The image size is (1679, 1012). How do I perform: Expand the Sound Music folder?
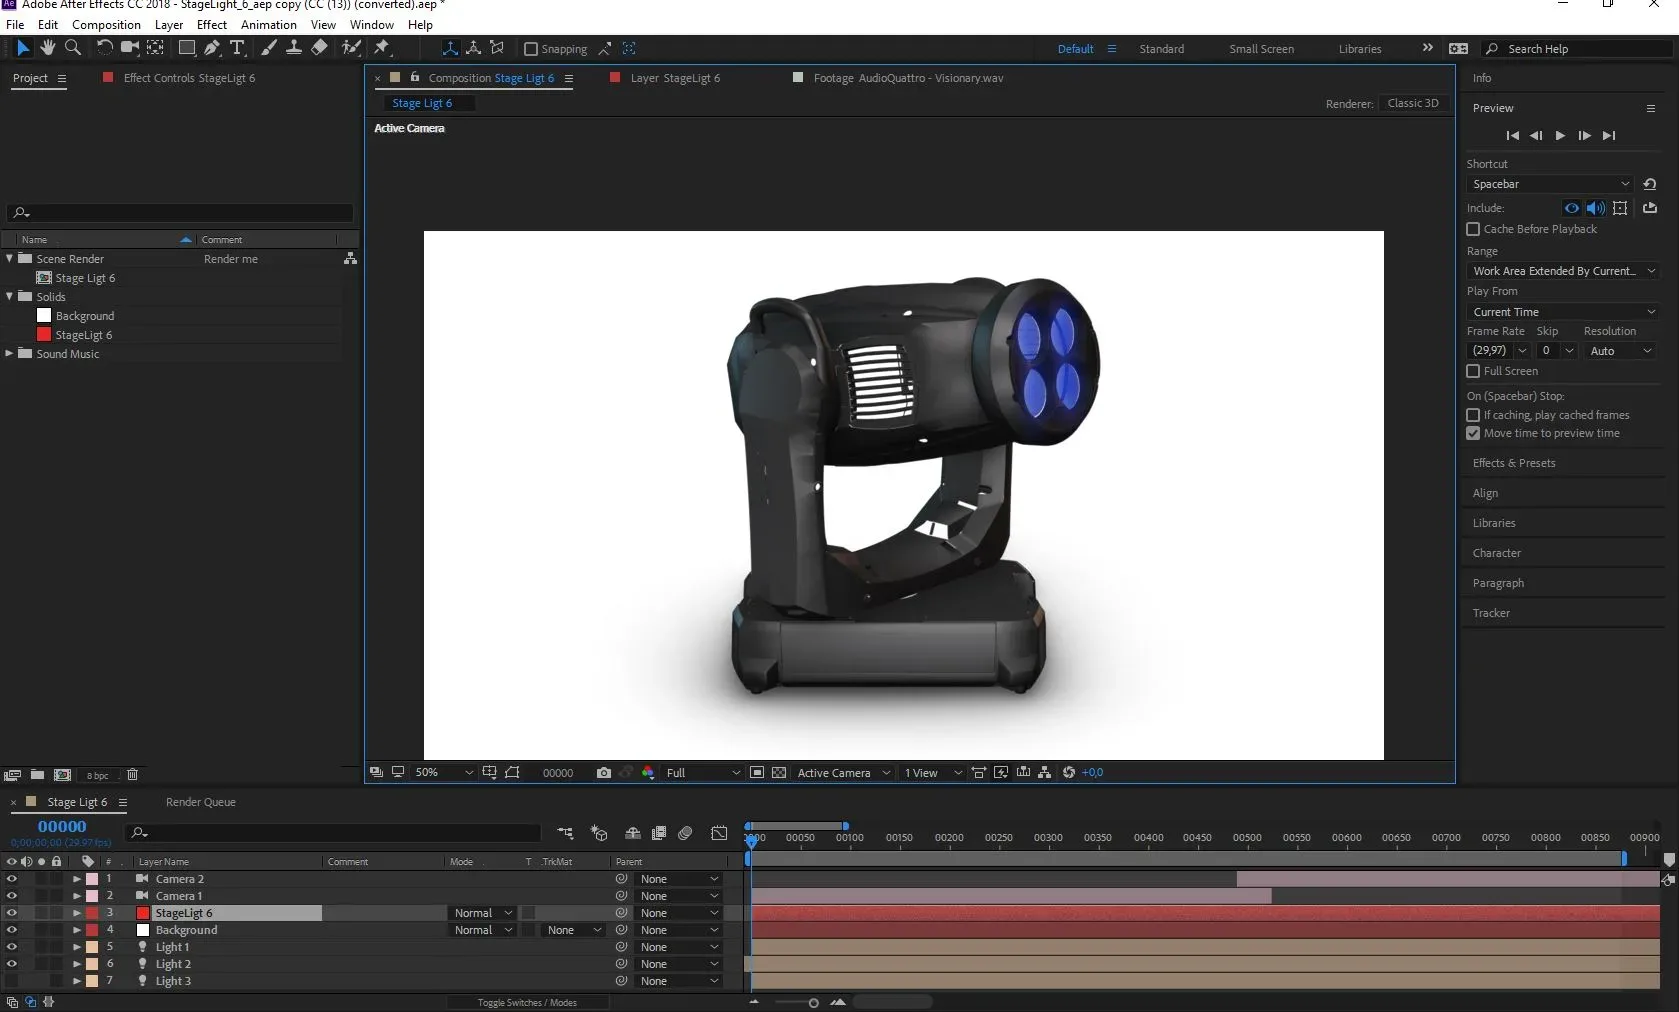coord(10,353)
